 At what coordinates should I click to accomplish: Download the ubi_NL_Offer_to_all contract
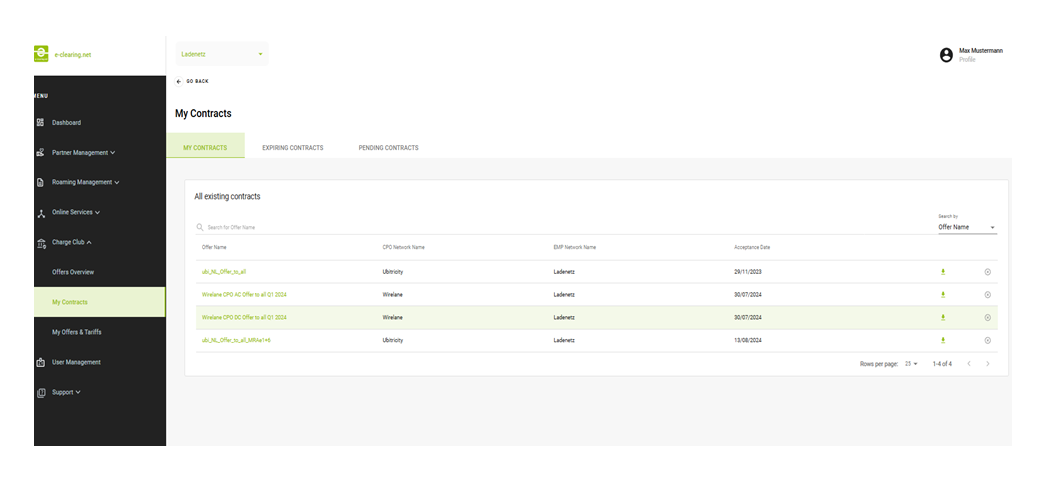[x=942, y=272]
